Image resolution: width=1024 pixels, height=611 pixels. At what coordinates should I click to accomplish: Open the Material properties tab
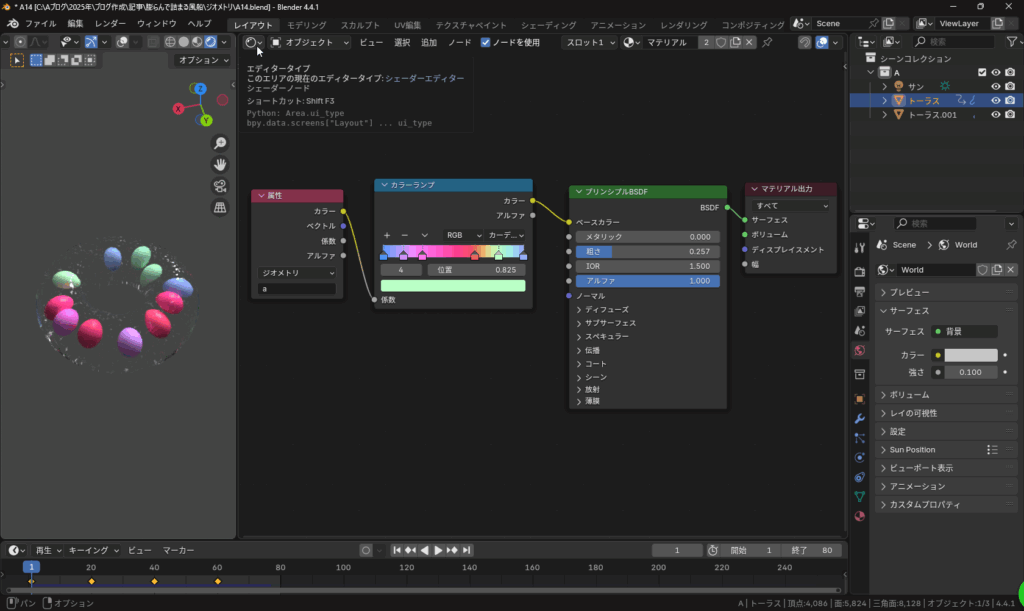point(859,516)
